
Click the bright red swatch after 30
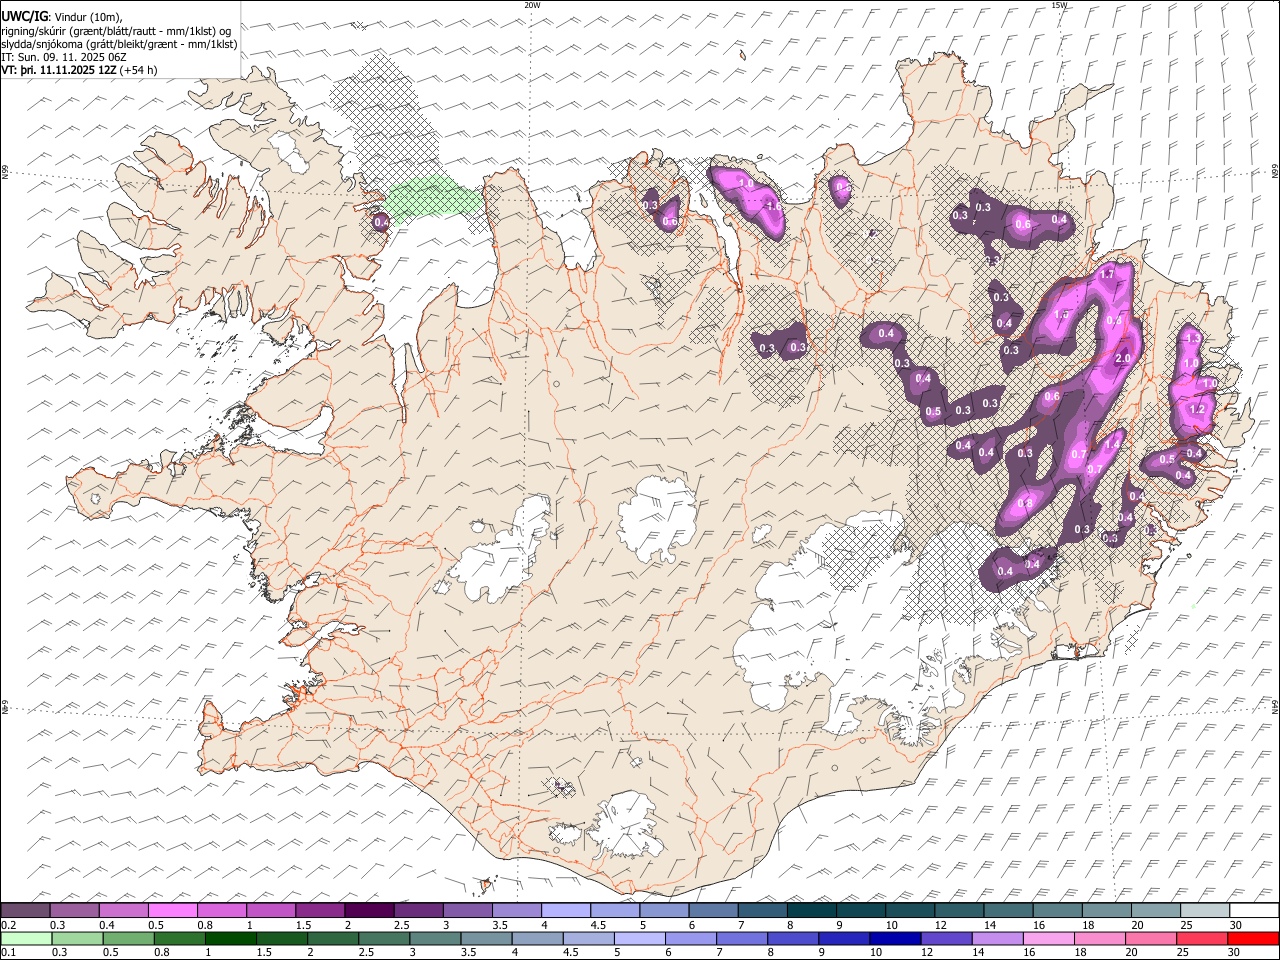(x=1253, y=938)
